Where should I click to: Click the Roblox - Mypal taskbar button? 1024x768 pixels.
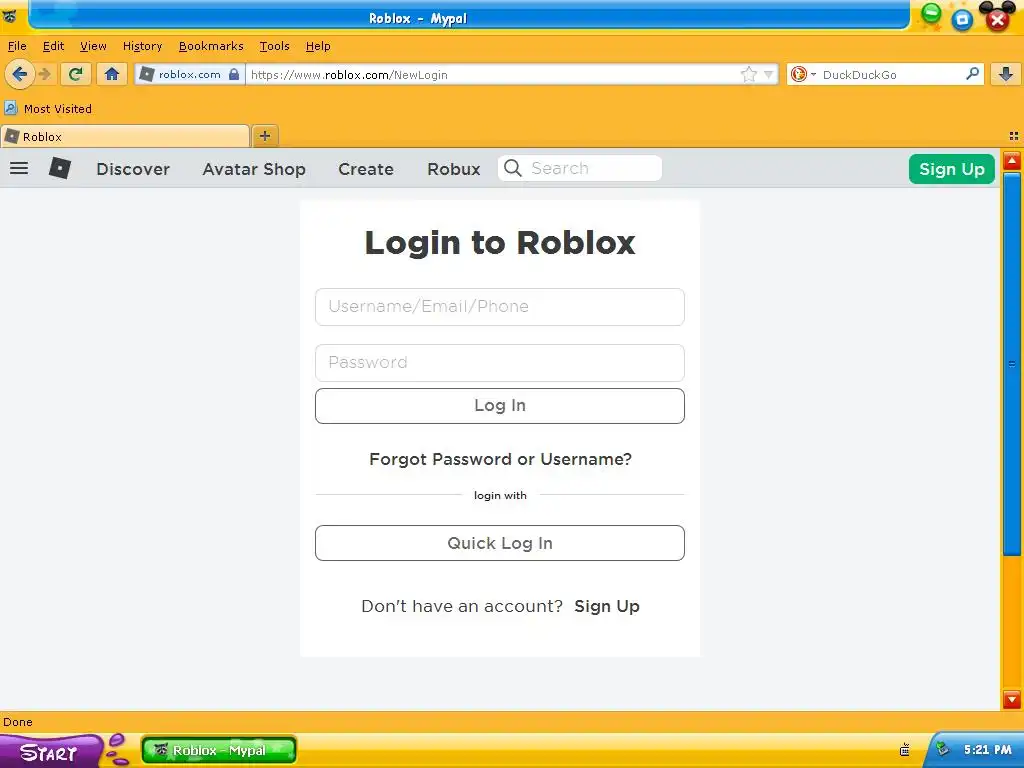pyautogui.click(x=219, y=750)
